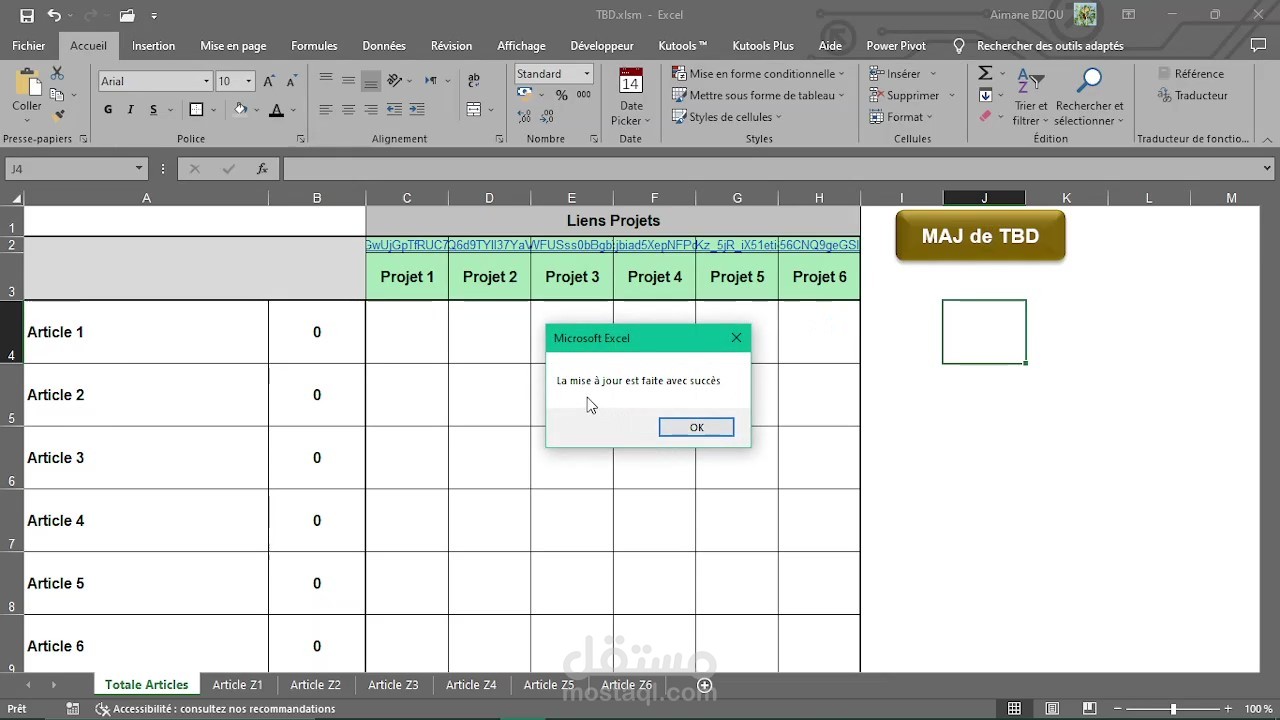This screenshot has height=720, width=1280.
Task: Click the Rechercher des outils adaptés box
Action: [1049, 46]
